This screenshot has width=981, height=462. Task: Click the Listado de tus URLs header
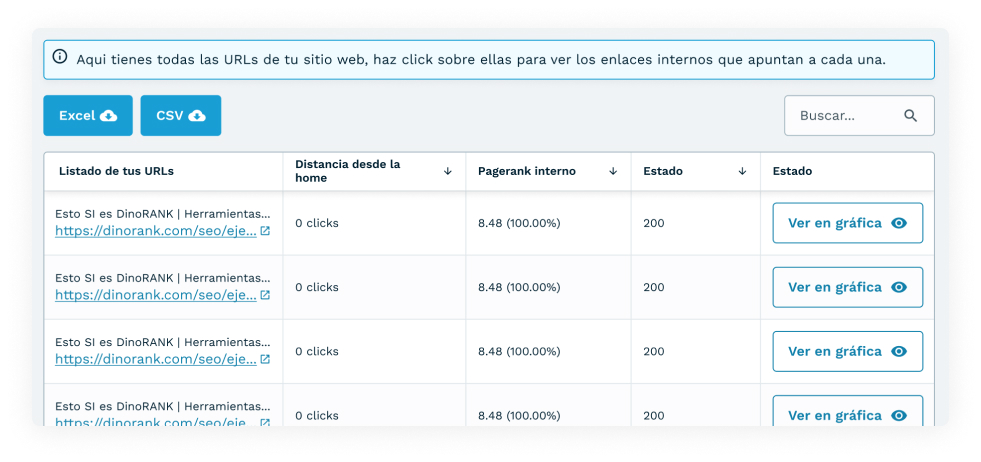point(116,171)
